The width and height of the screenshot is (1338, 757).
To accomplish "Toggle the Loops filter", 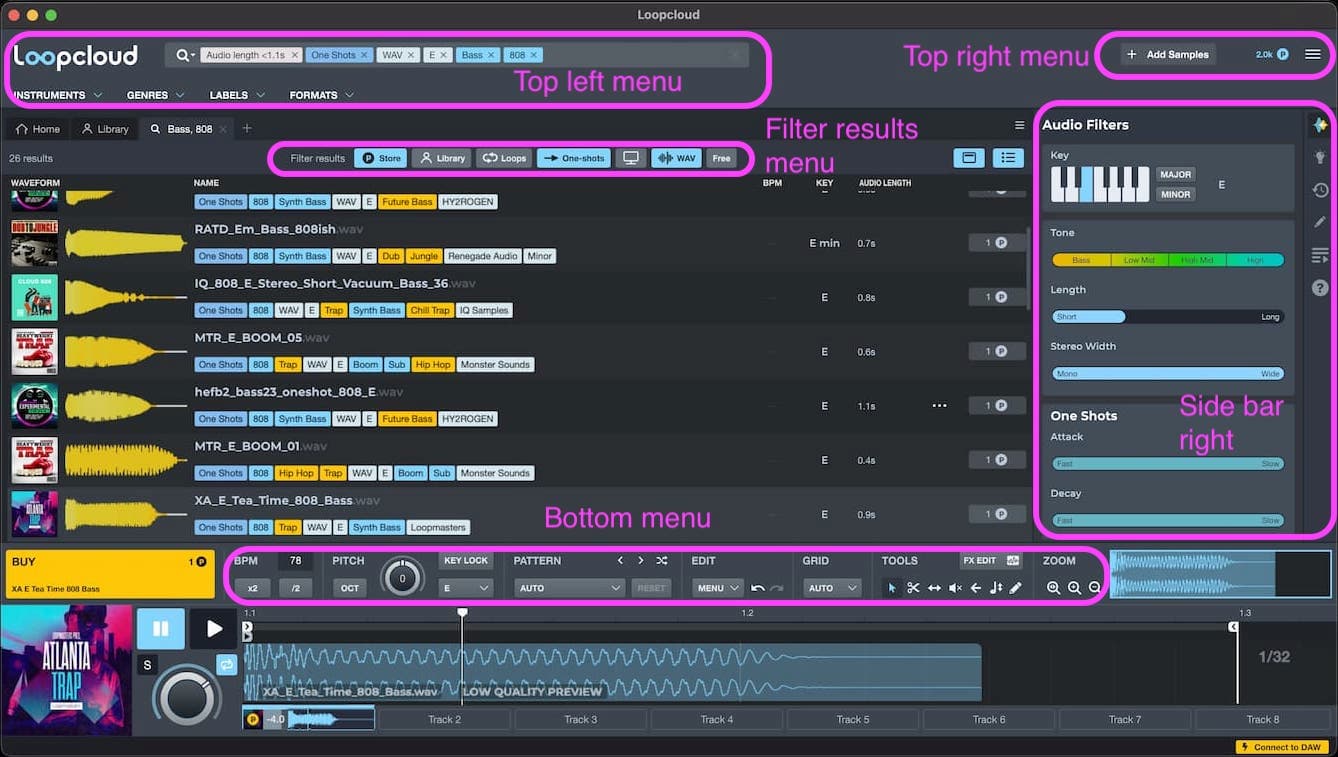I will (x=504, y=158).
